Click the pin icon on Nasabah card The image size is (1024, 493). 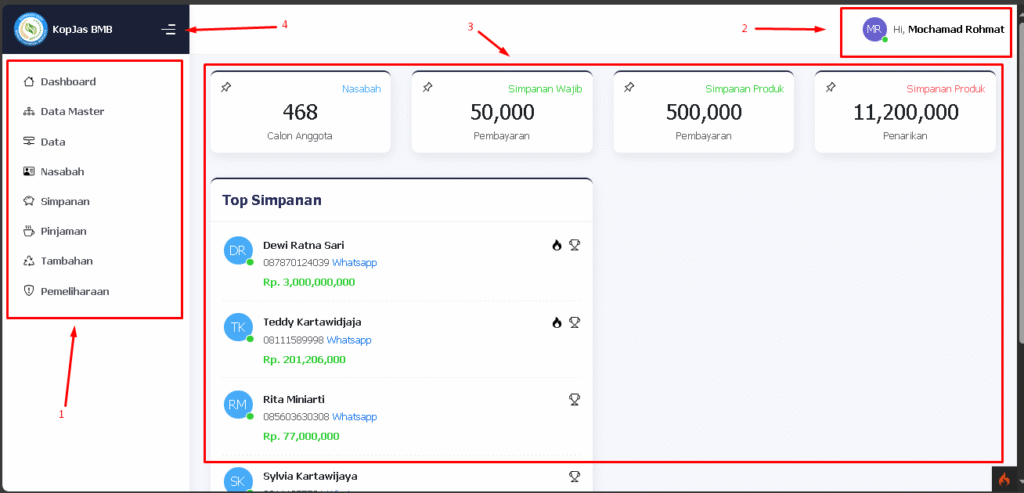[x=226, y=88]
